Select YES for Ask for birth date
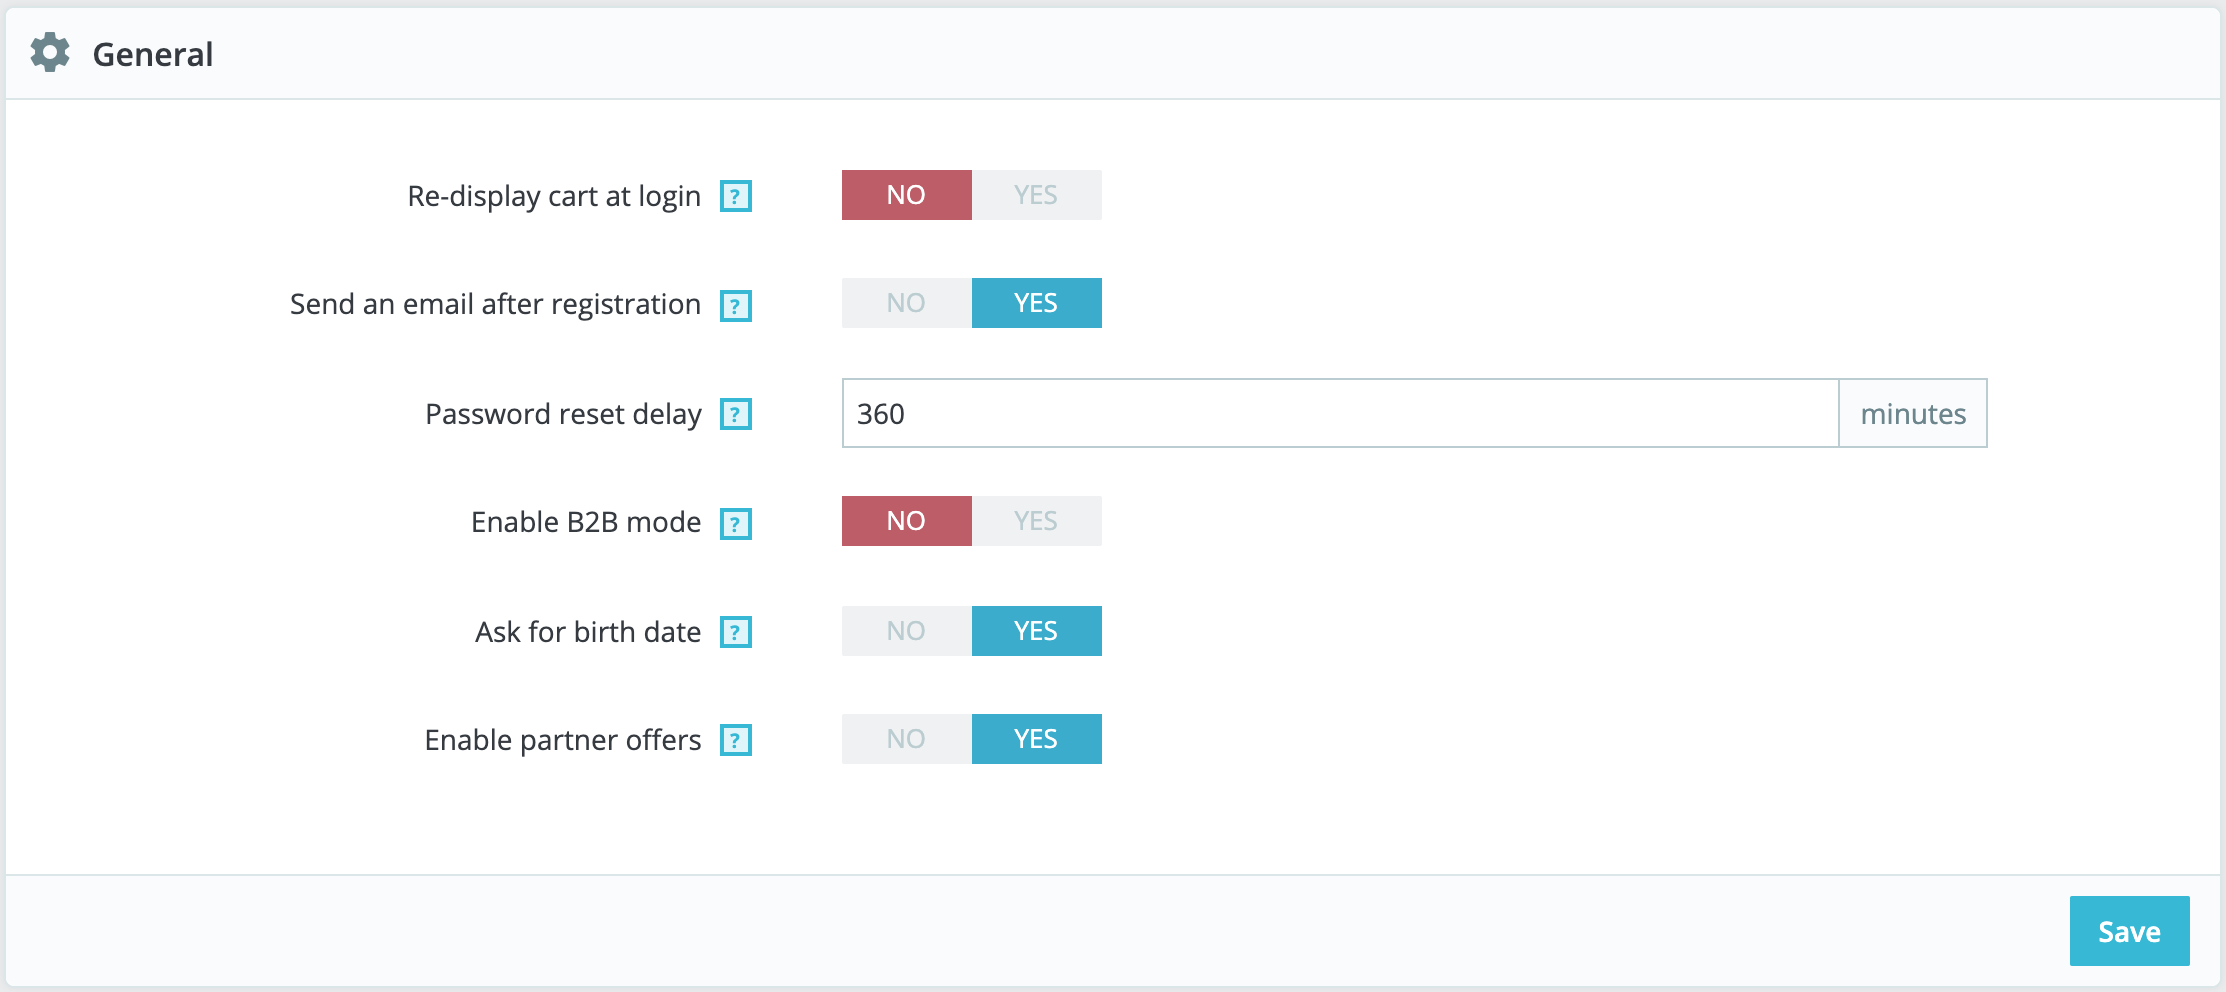Viewport: 2226px width, 992px height. (x=1036, y=631)
